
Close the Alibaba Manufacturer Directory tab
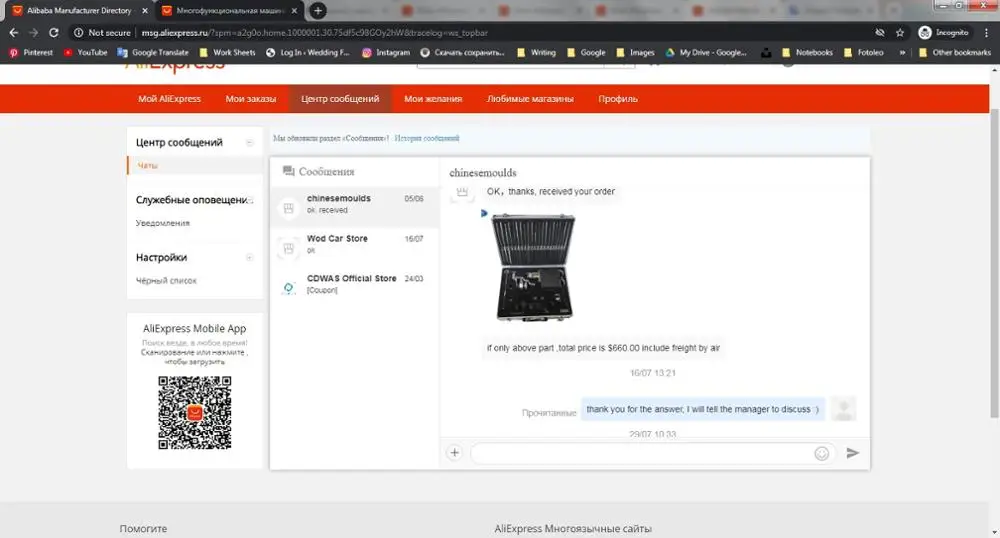(x=145, y=11)
